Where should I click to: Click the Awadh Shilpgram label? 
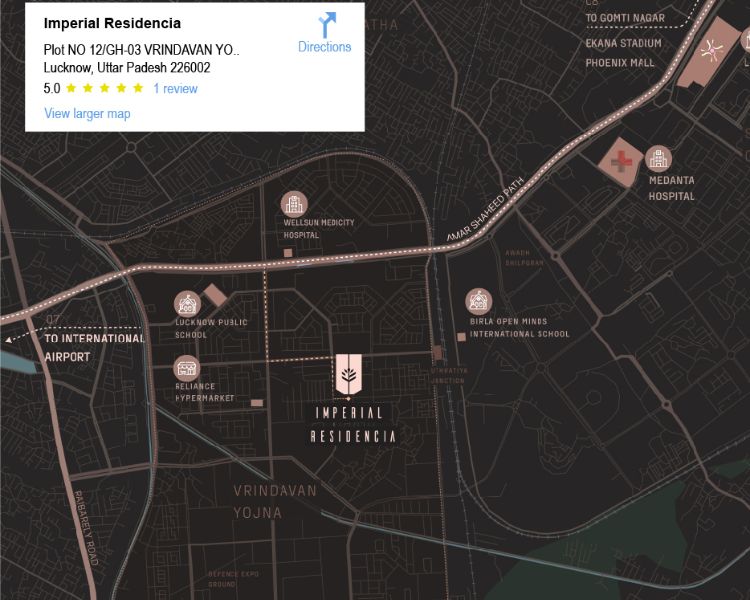tap(524, 257)
